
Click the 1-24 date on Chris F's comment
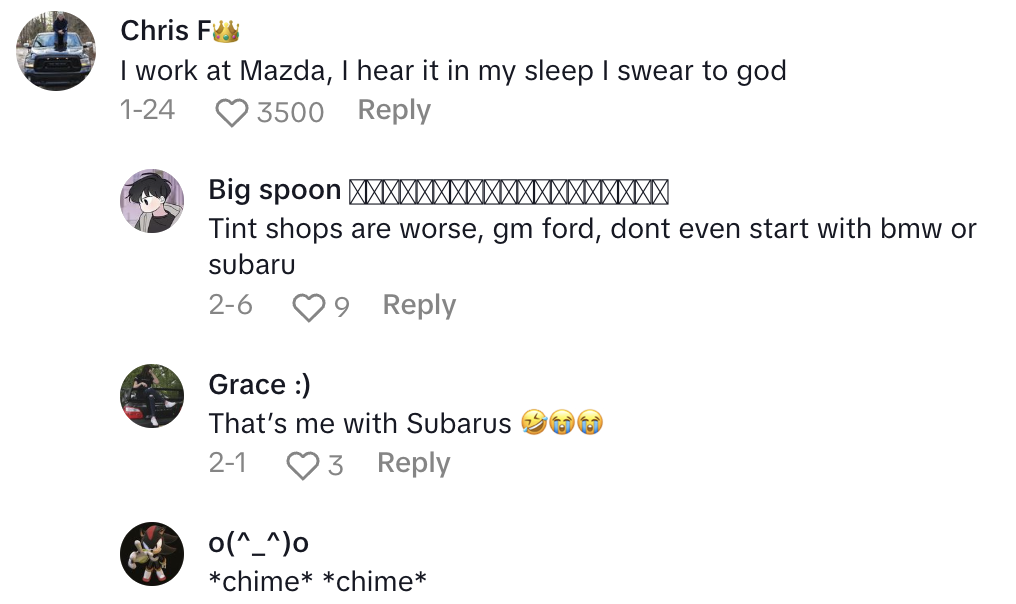pos(147,110)
